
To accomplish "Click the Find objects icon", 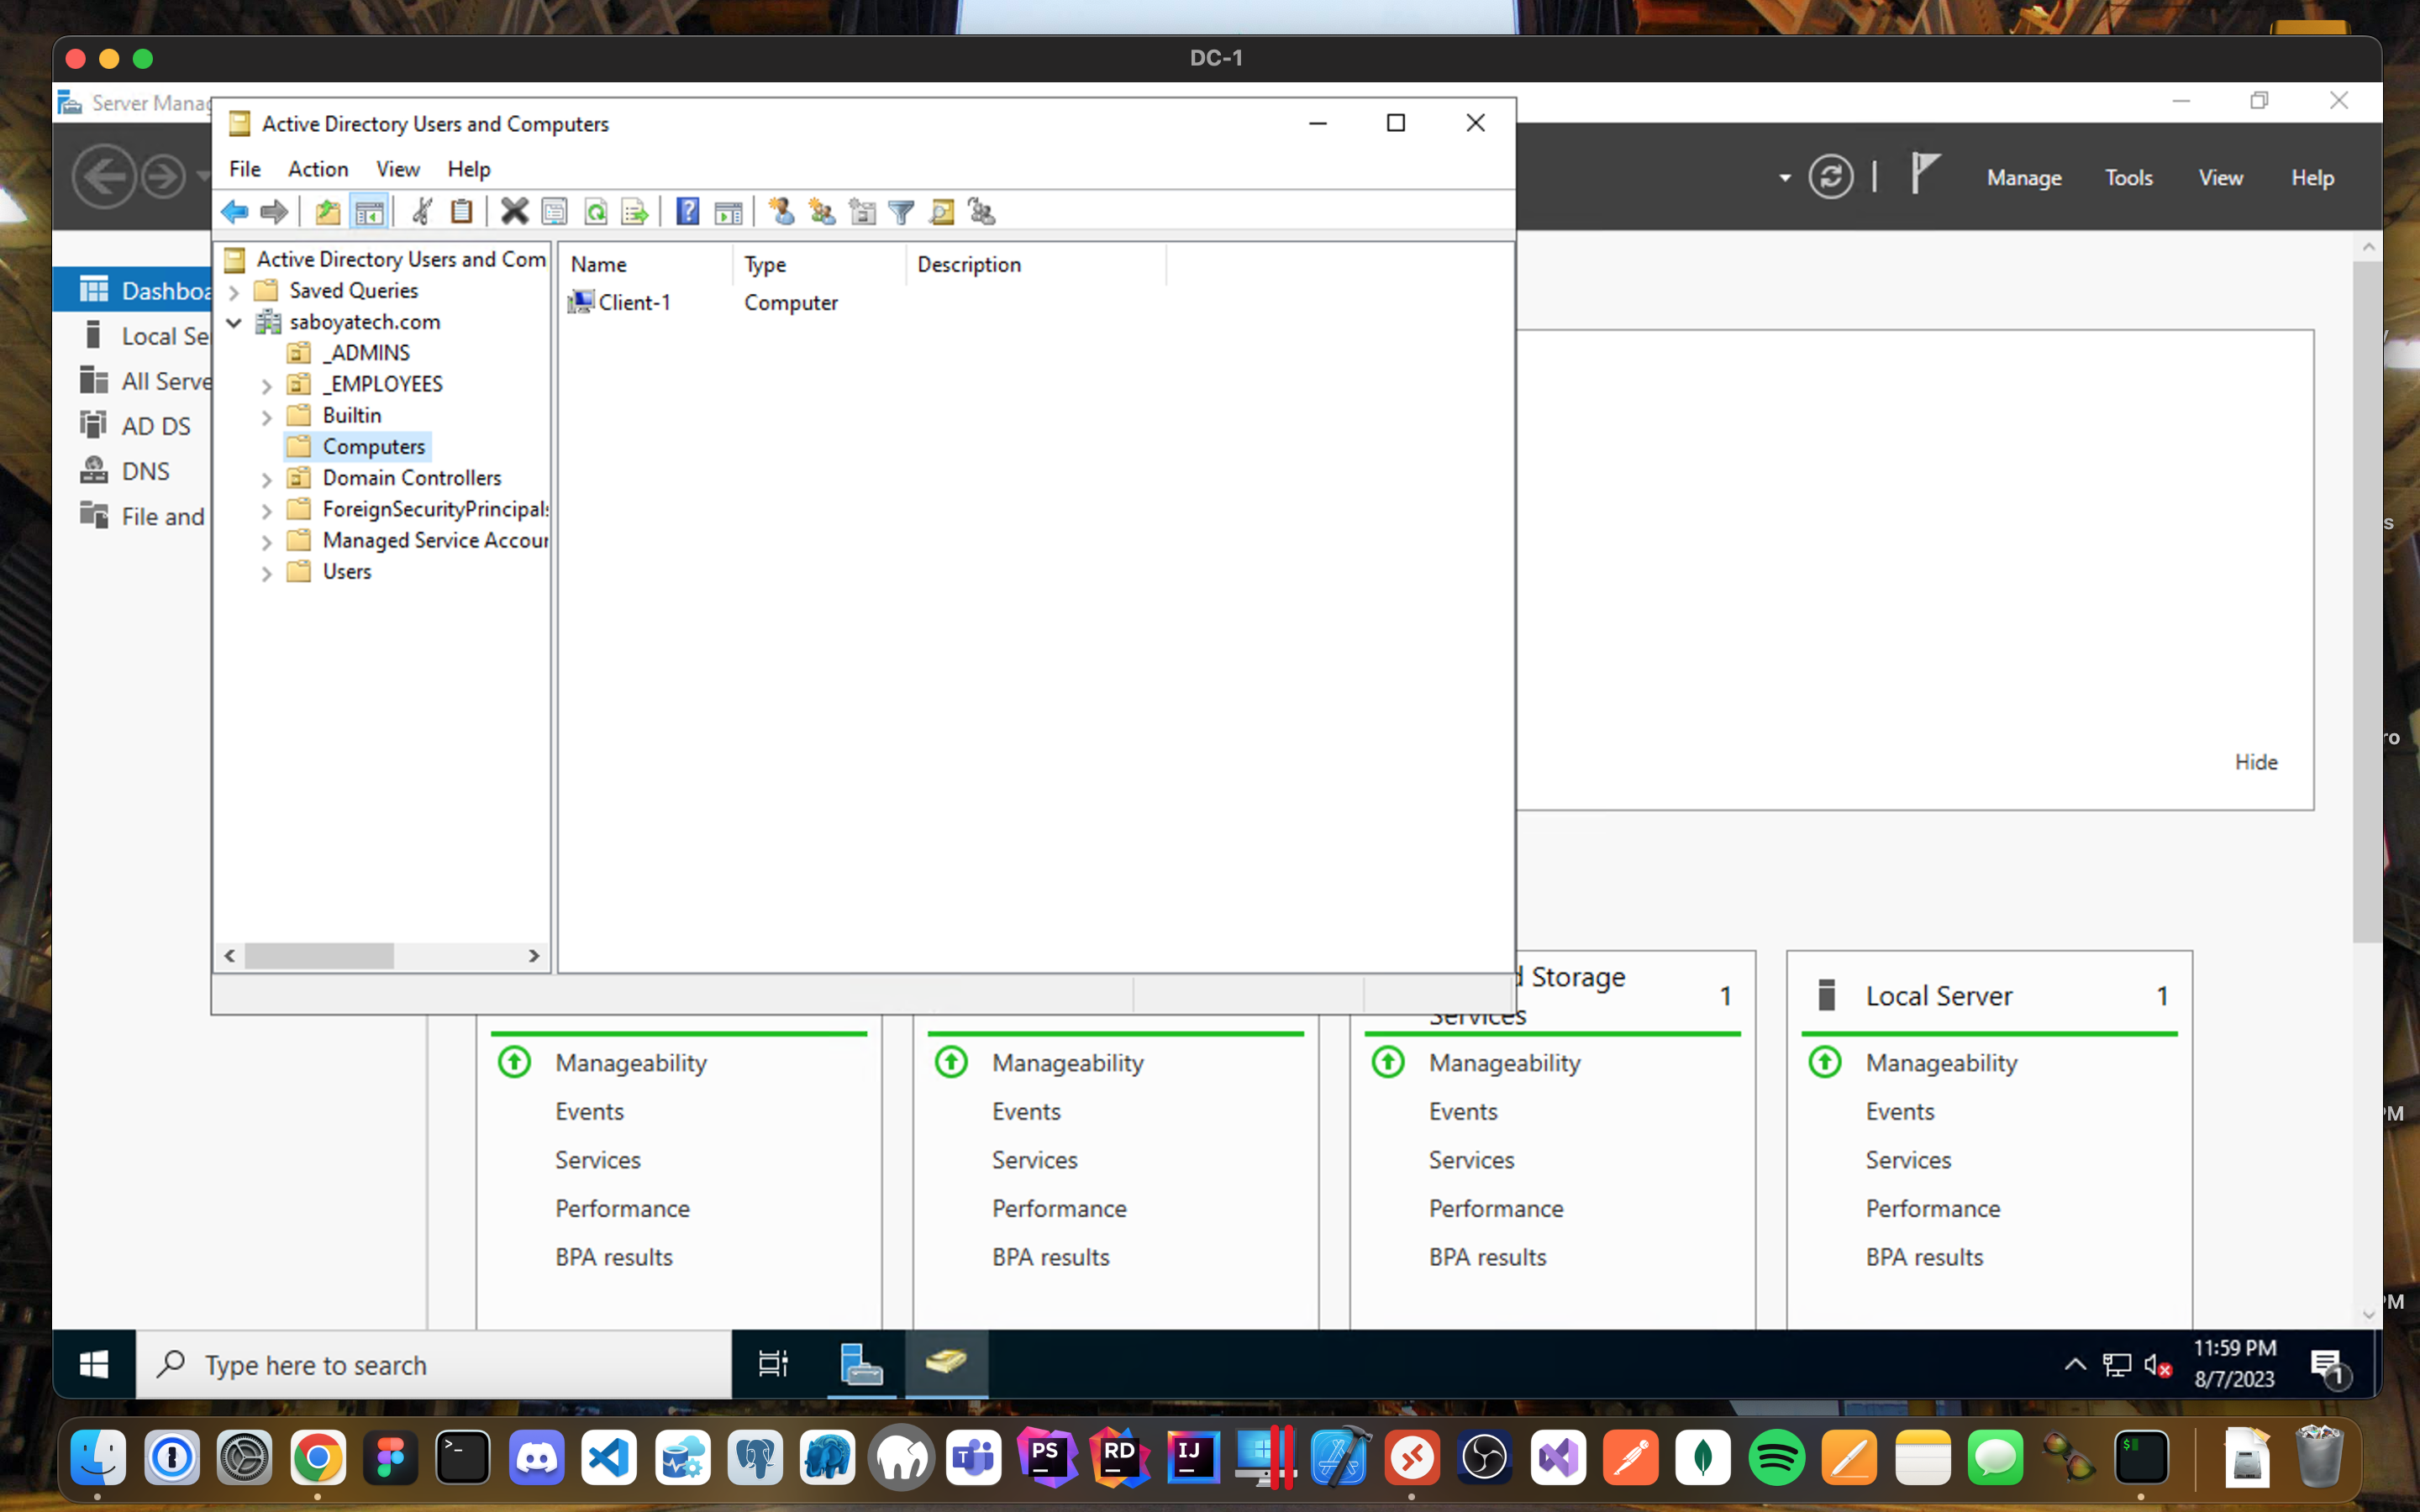I will 941,211.
